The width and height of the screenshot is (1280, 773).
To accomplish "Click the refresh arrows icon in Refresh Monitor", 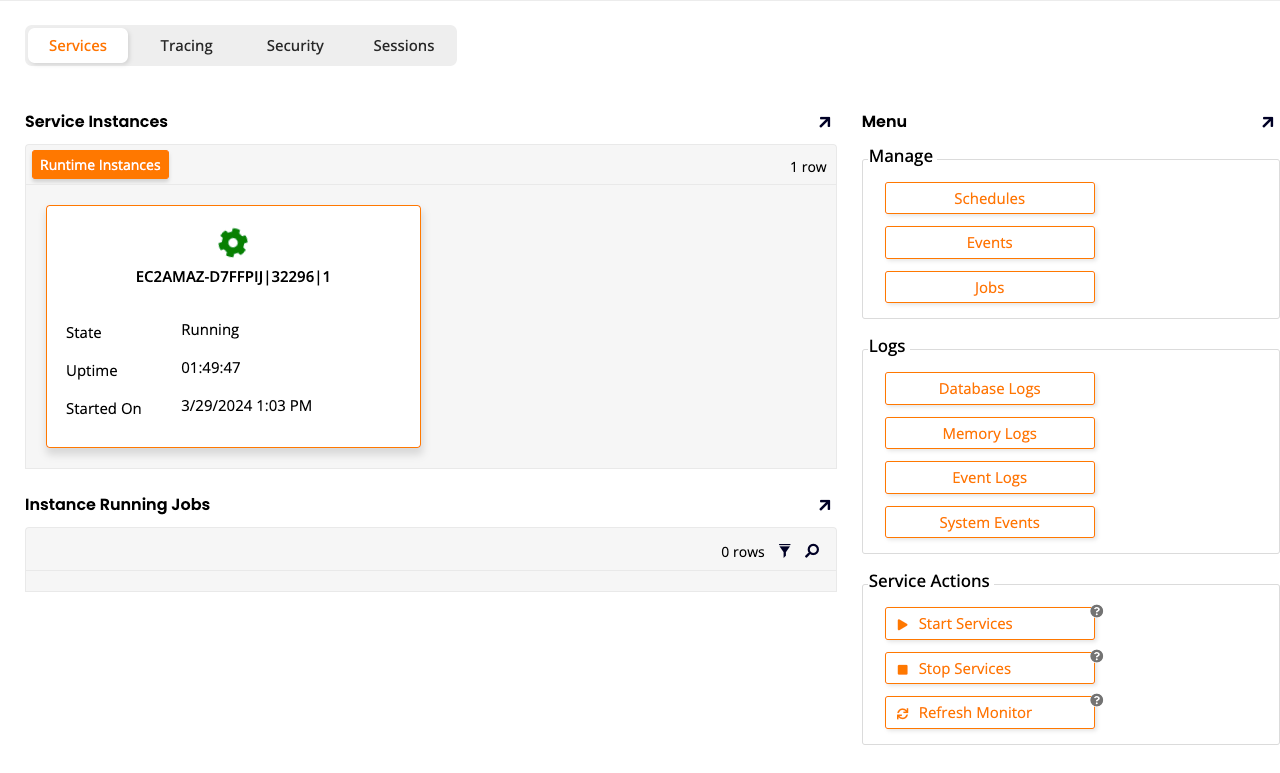I will (903, 712).
